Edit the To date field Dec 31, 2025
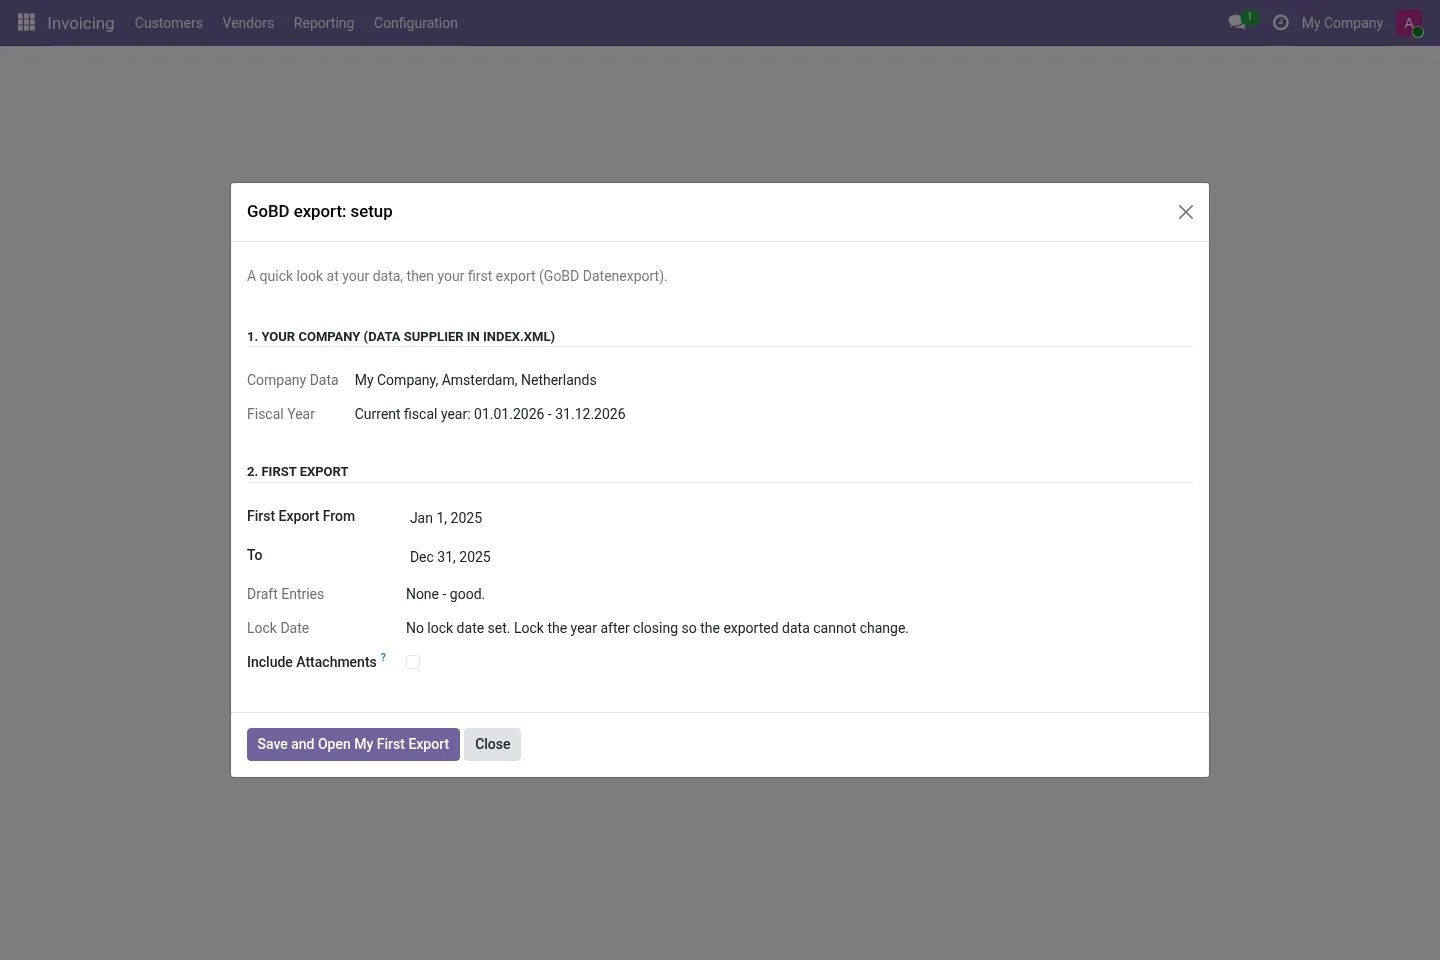1440x960 pixels. [x=799, y=557]
